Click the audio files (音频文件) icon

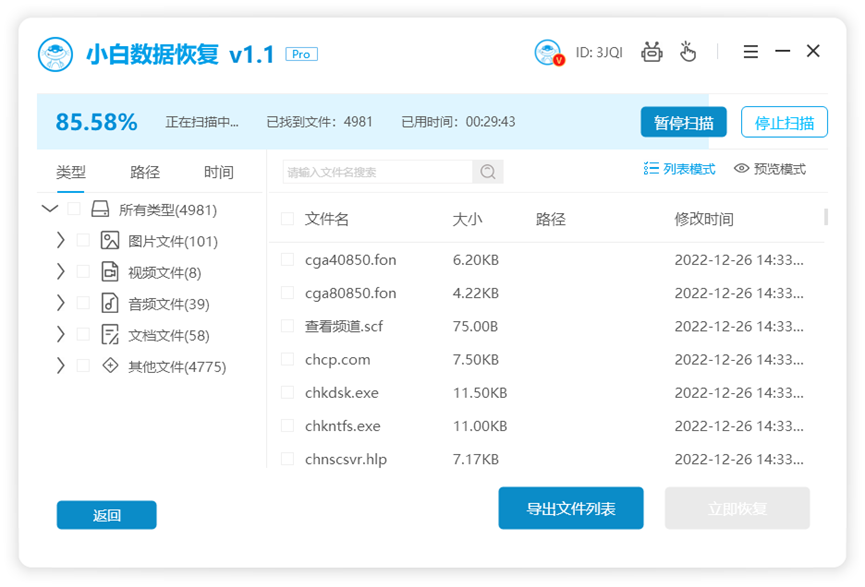110,304
